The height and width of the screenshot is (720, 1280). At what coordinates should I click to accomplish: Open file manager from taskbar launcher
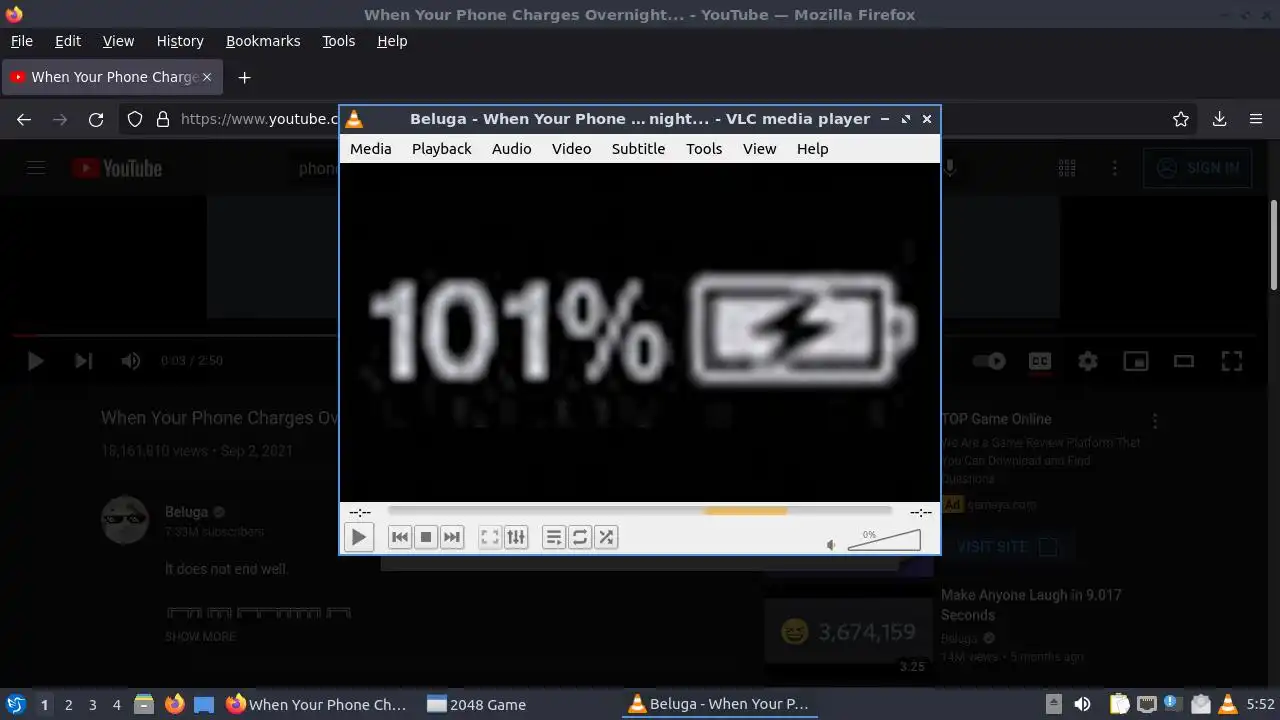pos(144,704)
